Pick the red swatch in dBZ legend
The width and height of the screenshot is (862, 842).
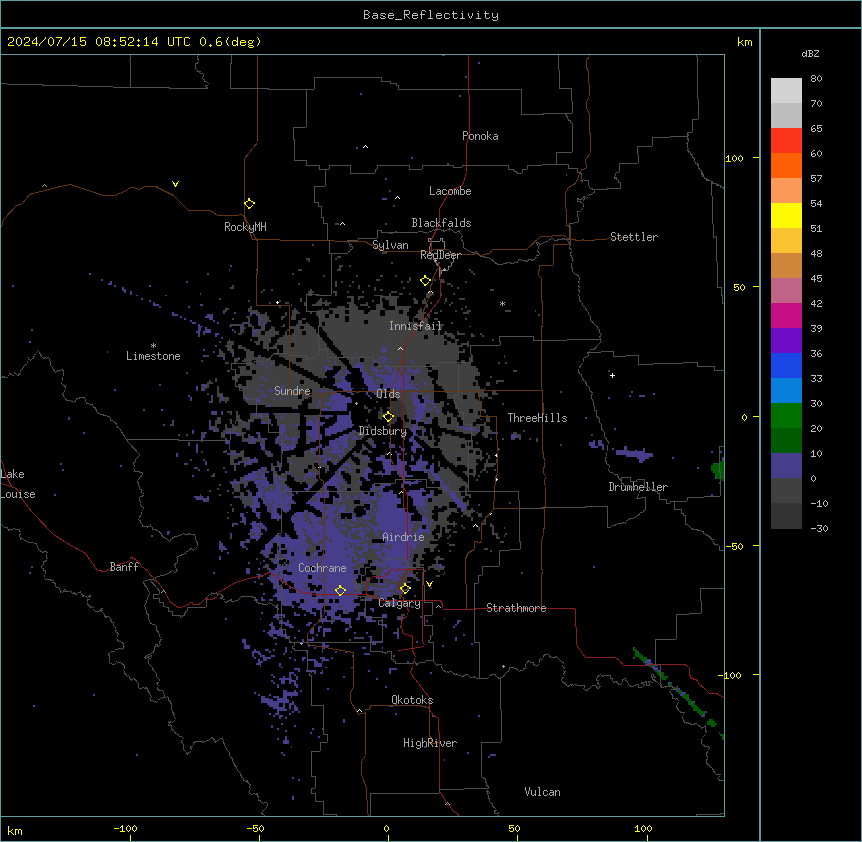[x=786, y=141]
